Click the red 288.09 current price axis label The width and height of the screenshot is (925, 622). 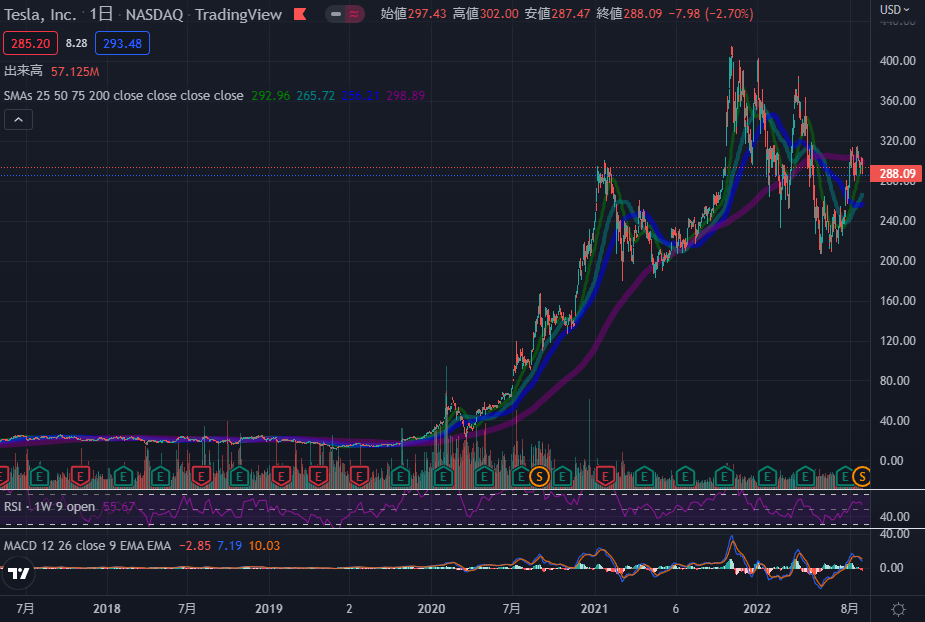(x=897, y=173)
